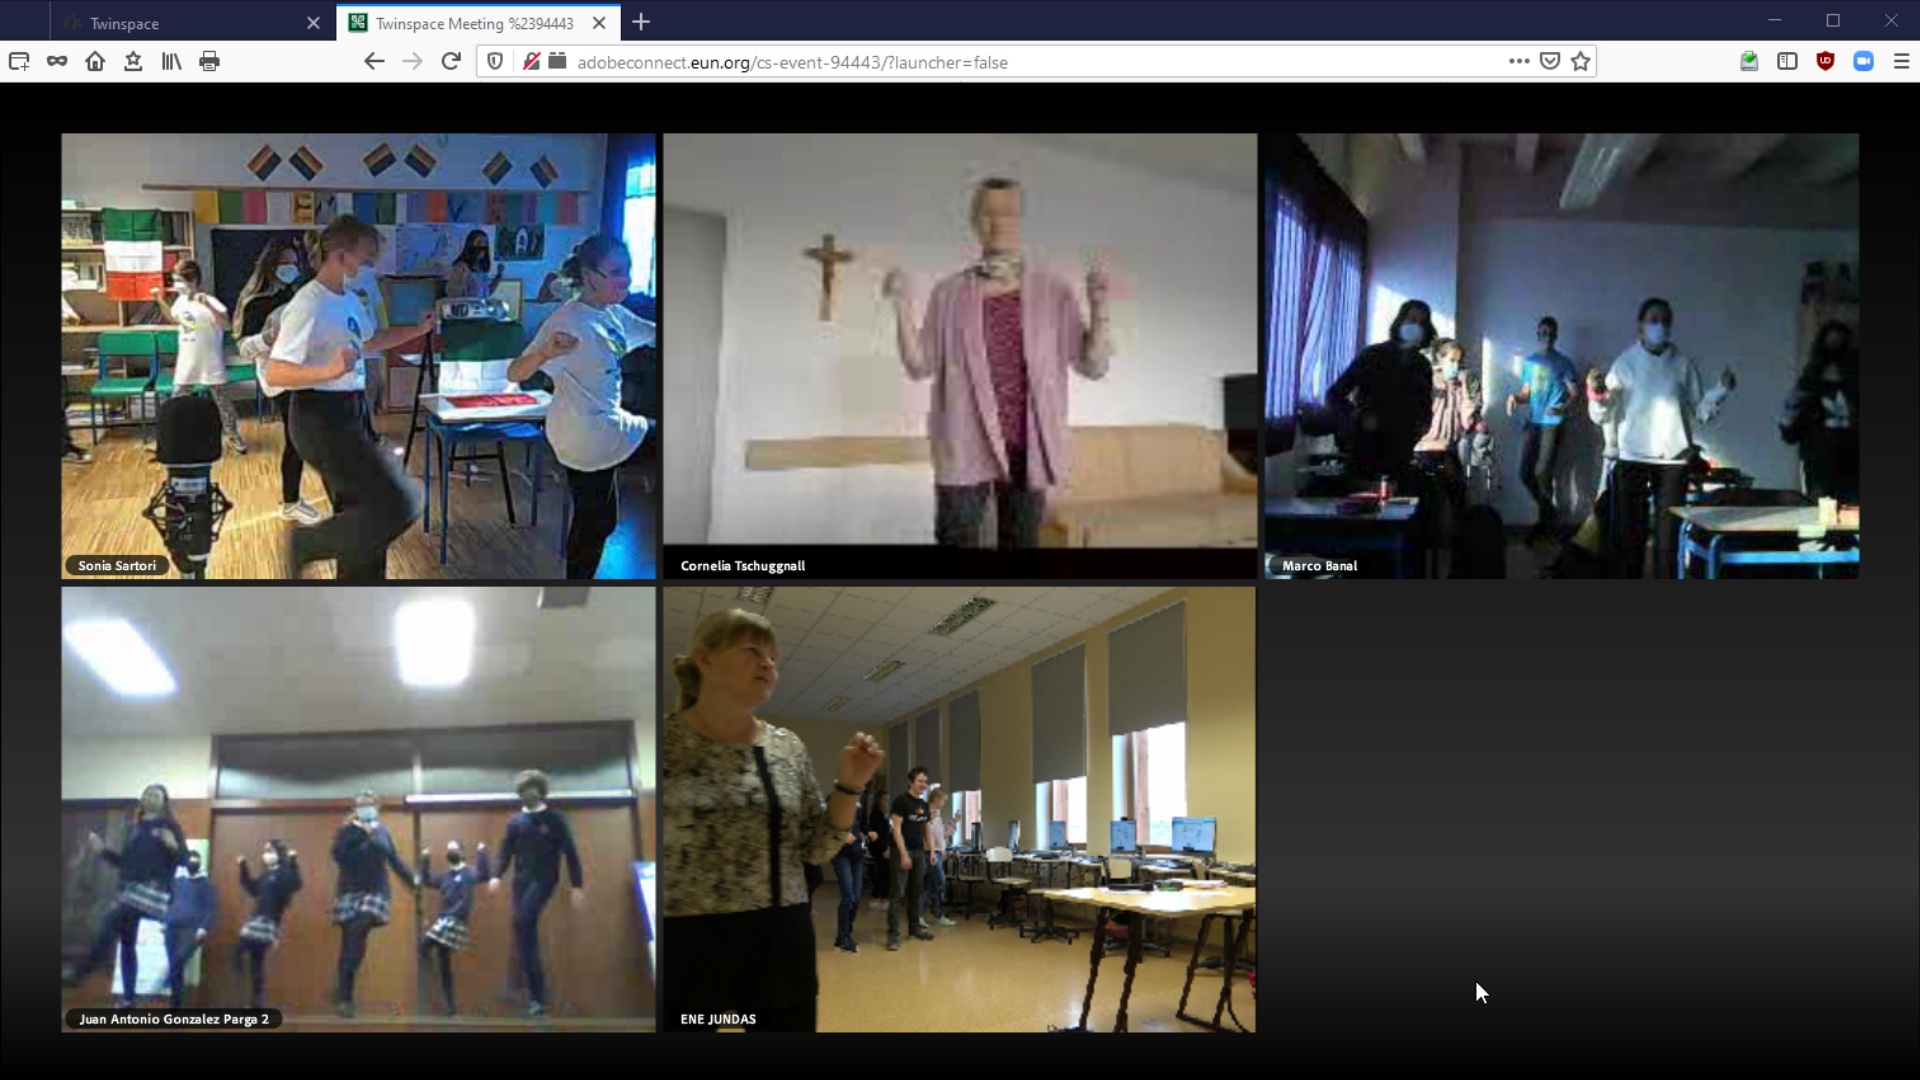Screen dimensions: 1920x1080
Task: Select Sonia Sartori video tile
Action: pos(358,356)
